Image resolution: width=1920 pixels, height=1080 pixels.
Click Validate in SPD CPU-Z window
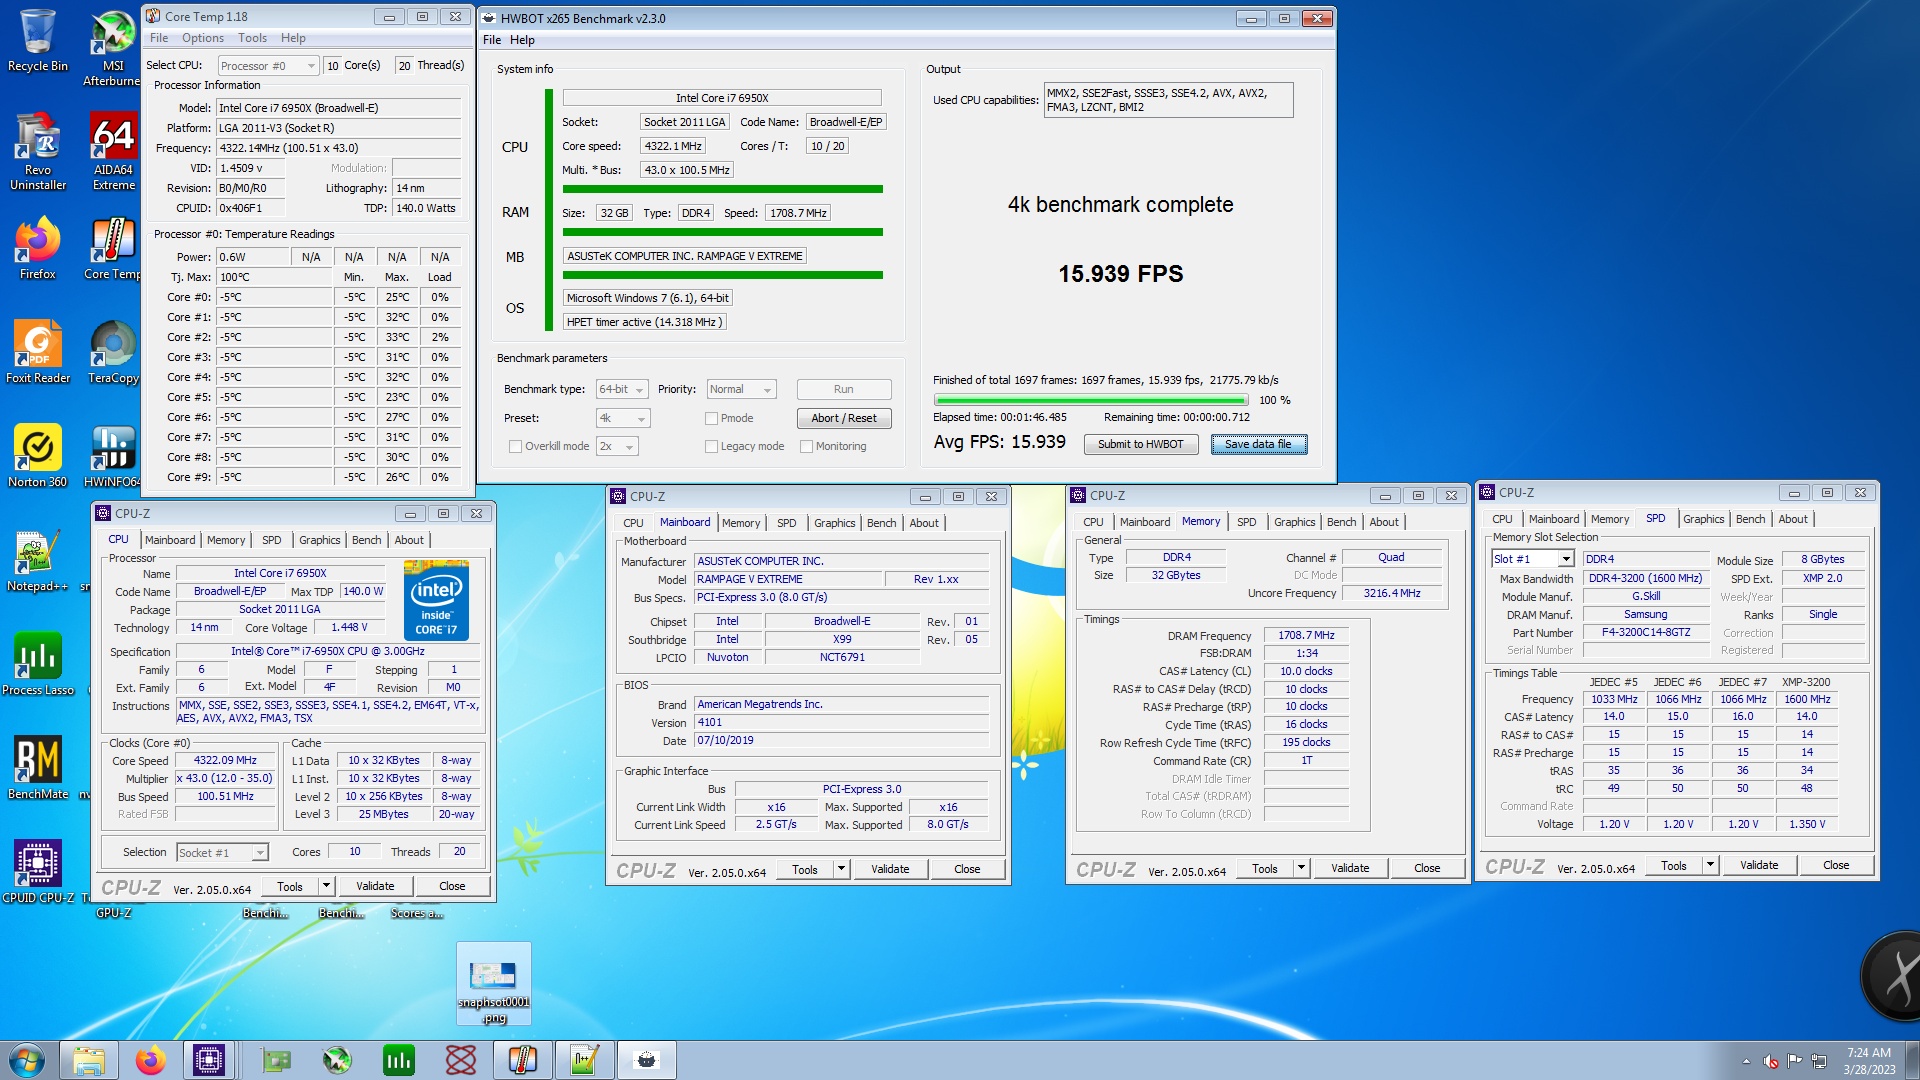(x=1758, y=866)
